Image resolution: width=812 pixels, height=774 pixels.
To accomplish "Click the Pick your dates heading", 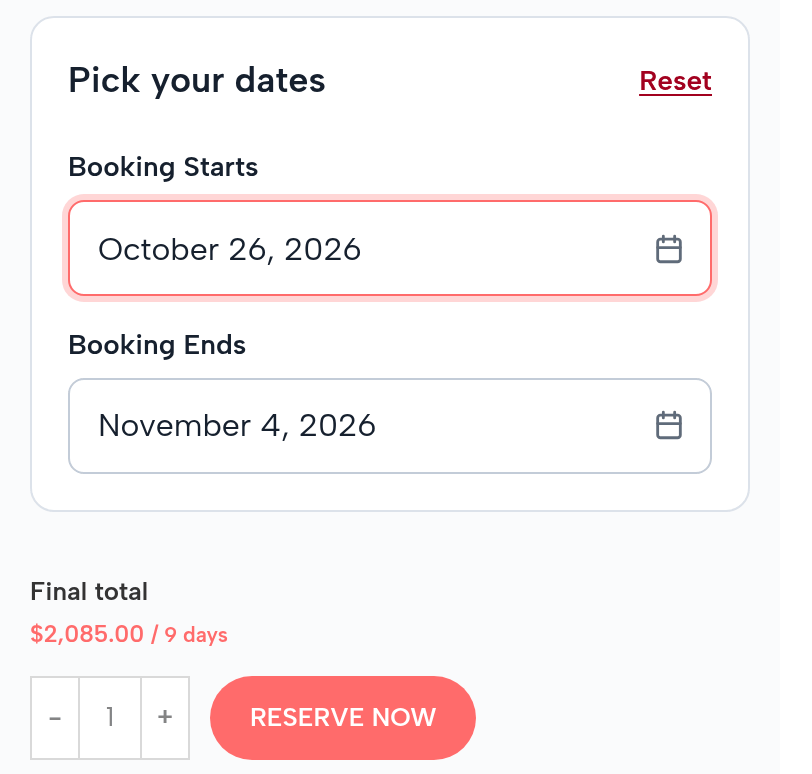I will coord(197,81).
